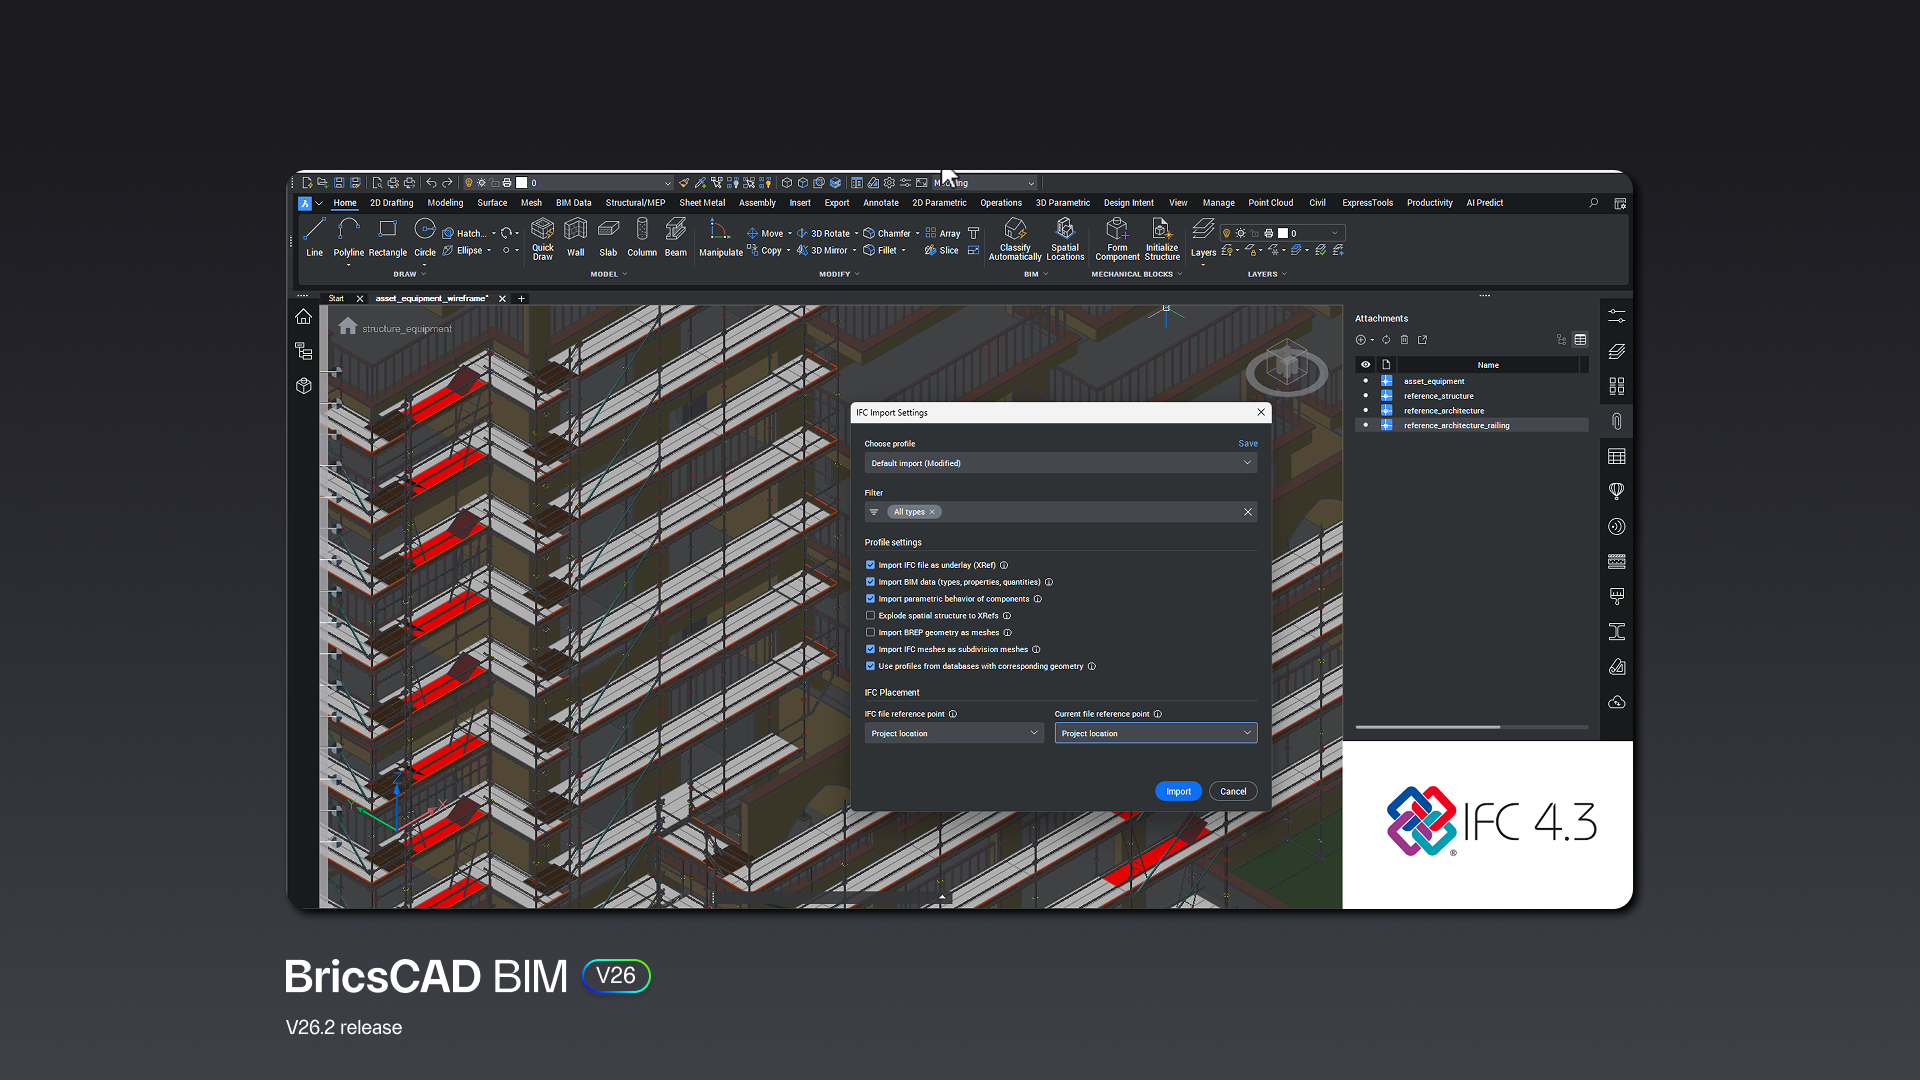Click the Import button
The width and height of the screenshot is (1920, 1080).
click(x=1178, y=790)
